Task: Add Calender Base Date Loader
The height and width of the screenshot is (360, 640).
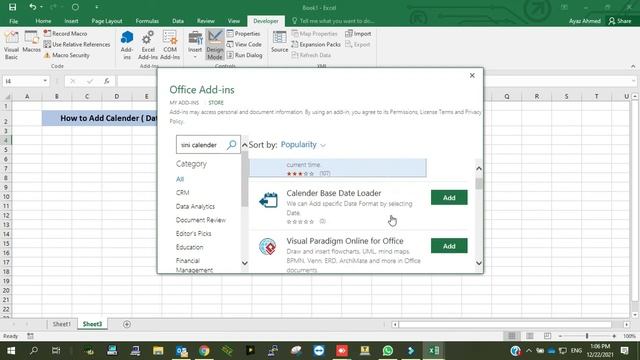Action: (449, 198)
